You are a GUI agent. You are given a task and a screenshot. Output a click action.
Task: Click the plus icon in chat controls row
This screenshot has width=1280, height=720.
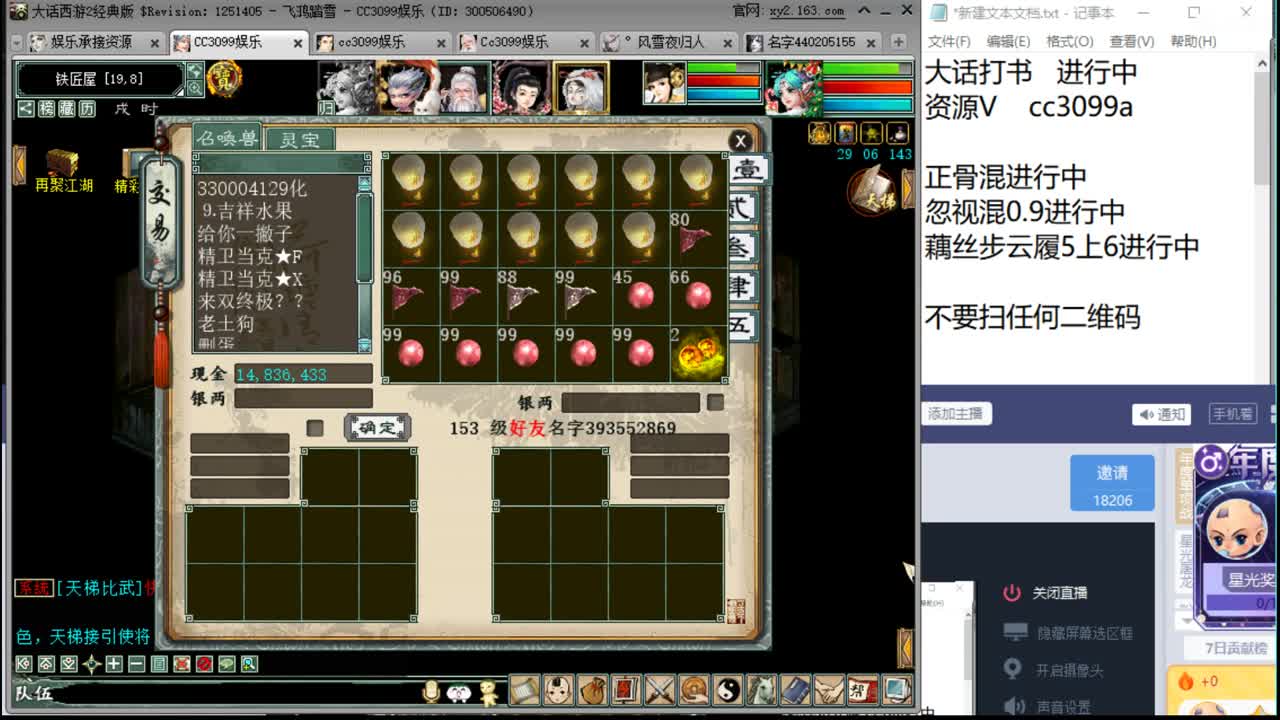(x=114, y=664)
